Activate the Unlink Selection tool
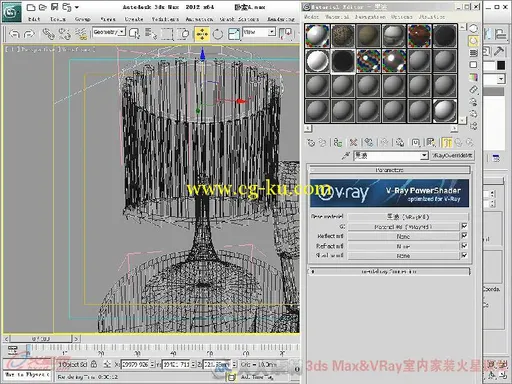This screenshot has height=384, width=512. [64, 34]
